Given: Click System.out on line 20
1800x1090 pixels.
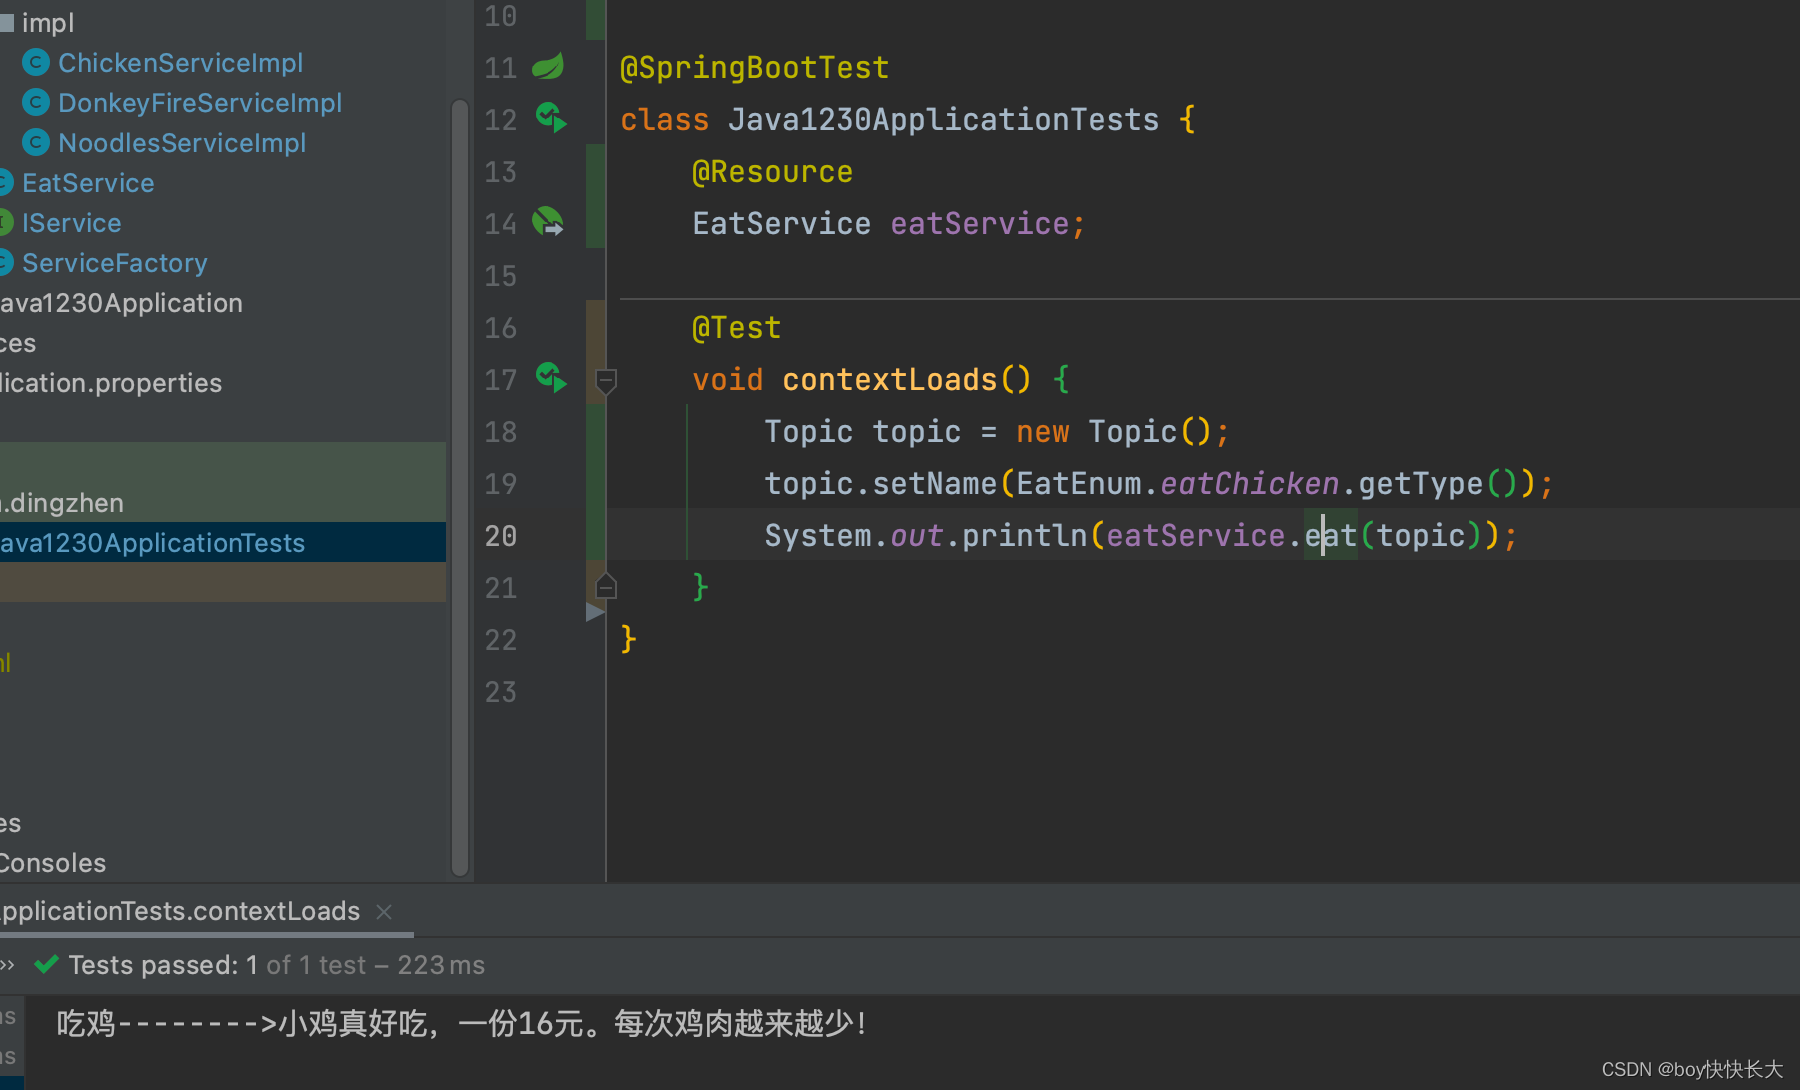Looking at the screenshot, I should pyautogui.click(x=854, y=535).
